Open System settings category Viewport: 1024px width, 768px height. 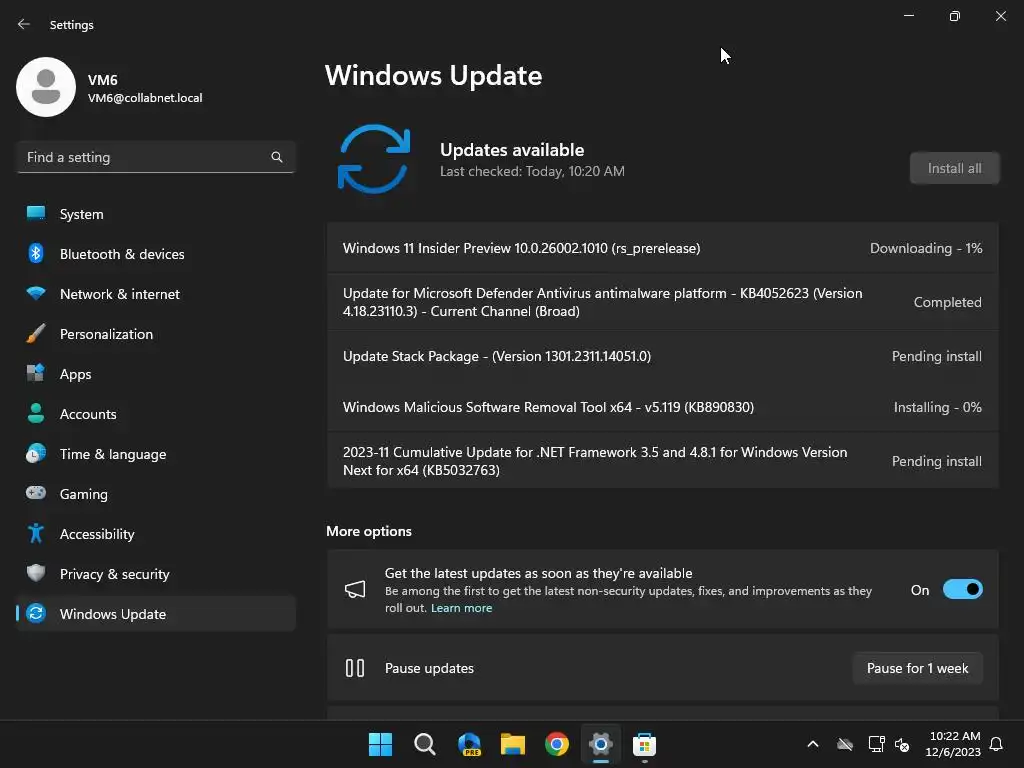coord(82,214)
